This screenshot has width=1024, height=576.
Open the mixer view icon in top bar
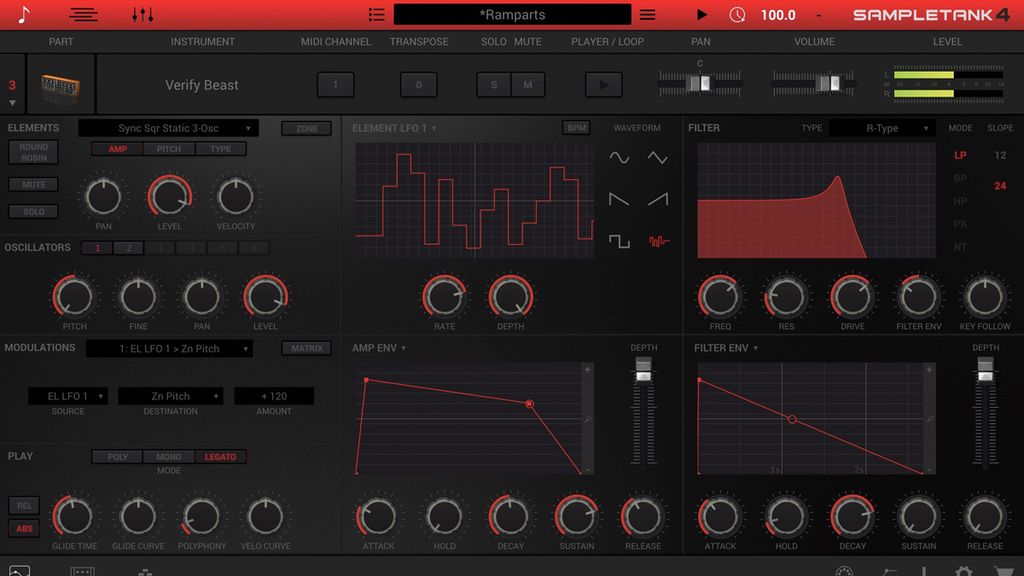[x=83, y=14]
